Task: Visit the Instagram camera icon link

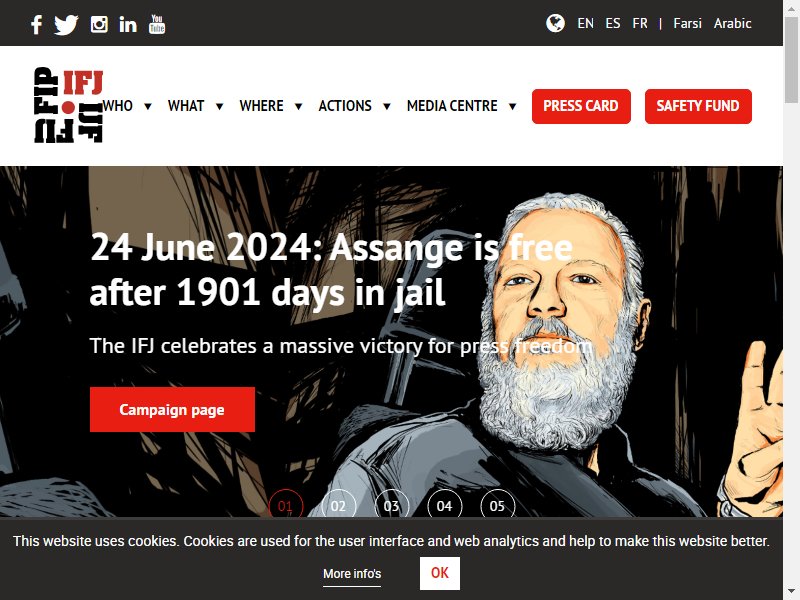Action: click(x=99, y=24)
